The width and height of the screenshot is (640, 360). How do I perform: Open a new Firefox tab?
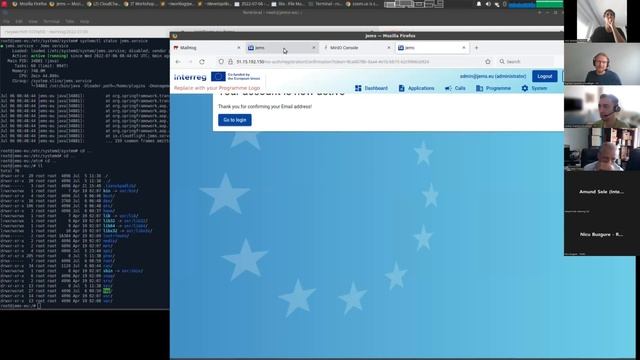pyautogui.click(x=476, y=48)
